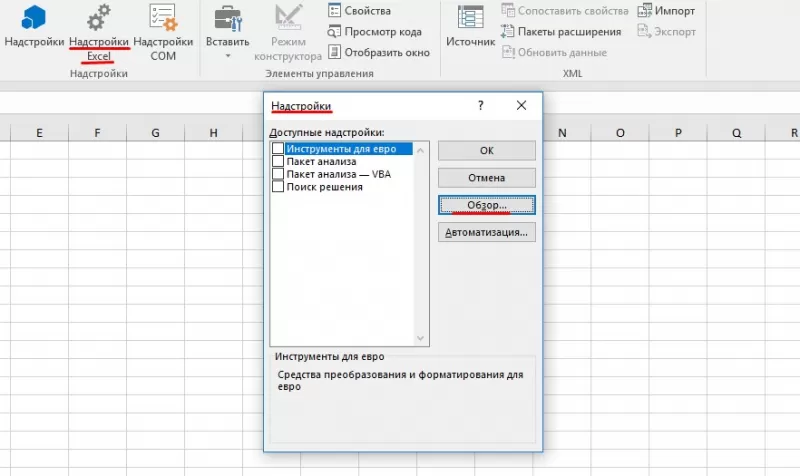Open the XML Источник pane

point(470,27)
